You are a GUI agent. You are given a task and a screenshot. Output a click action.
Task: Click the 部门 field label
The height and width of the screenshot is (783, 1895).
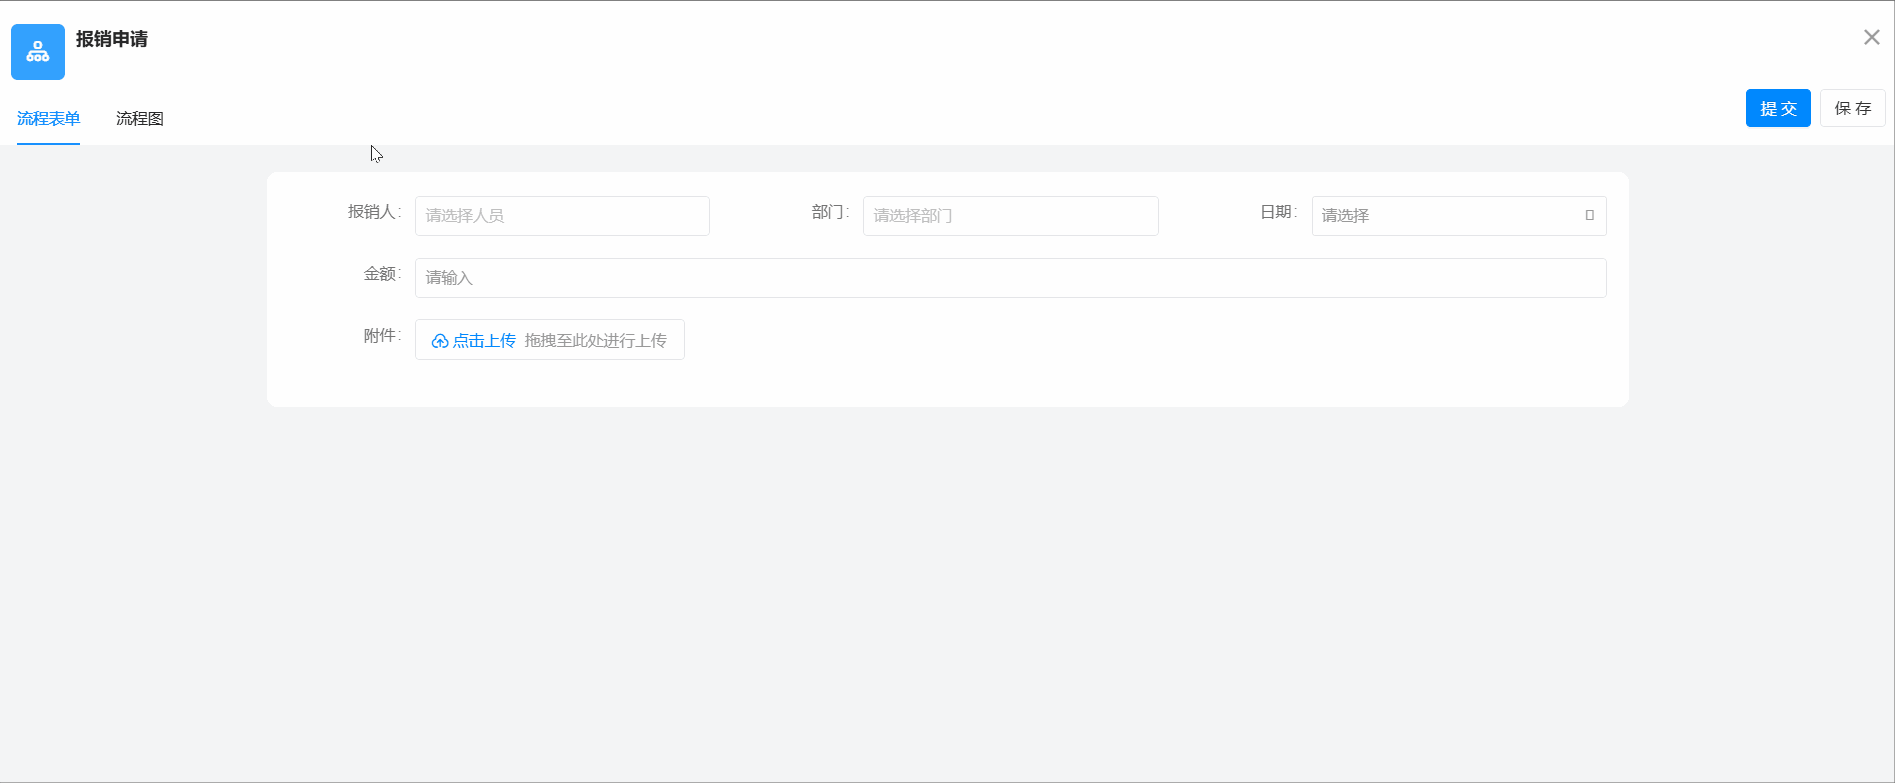tap(829, 212)
